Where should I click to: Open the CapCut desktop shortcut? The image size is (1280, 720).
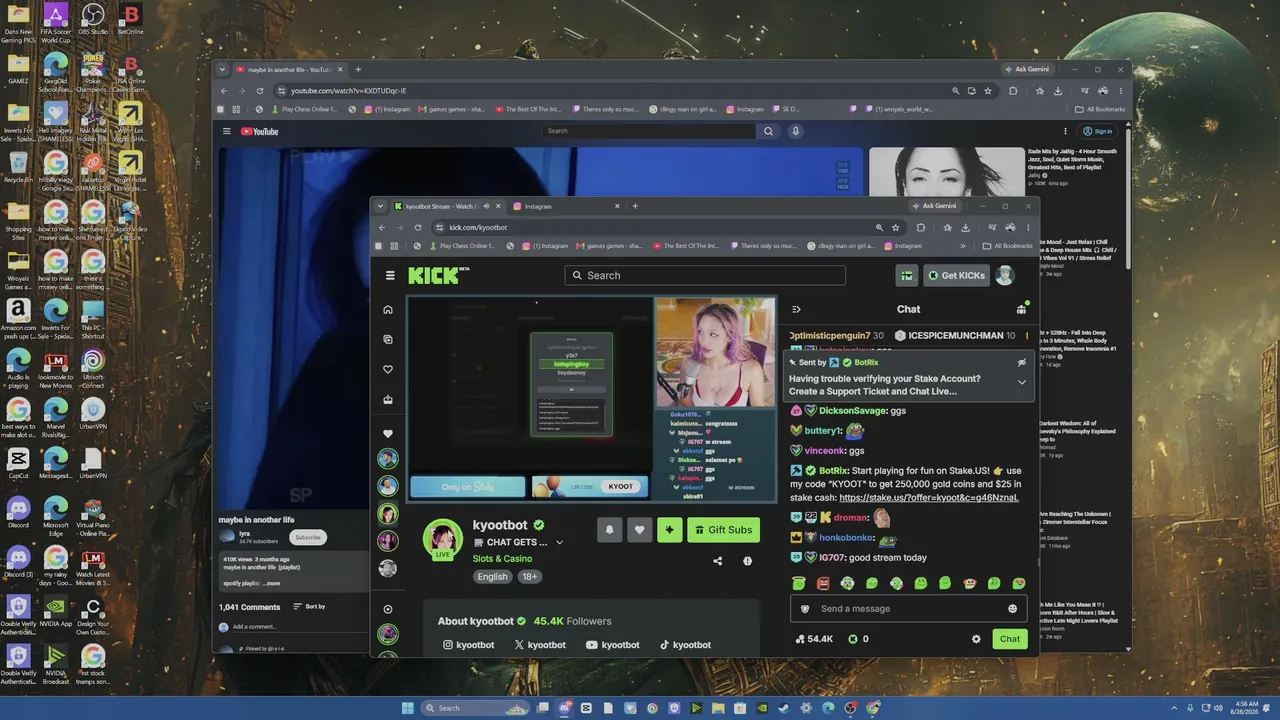pyautogui.click(x=18, y=463)
